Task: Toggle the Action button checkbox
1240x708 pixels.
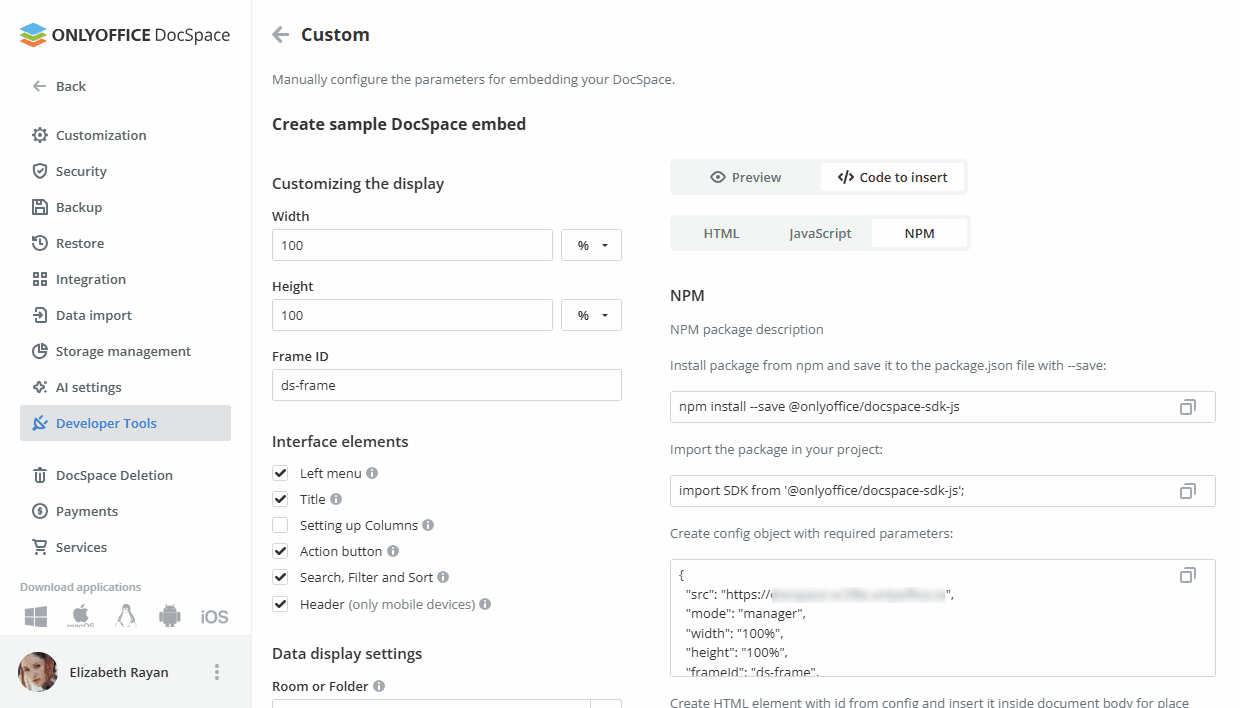Action: tap(280, 551)
